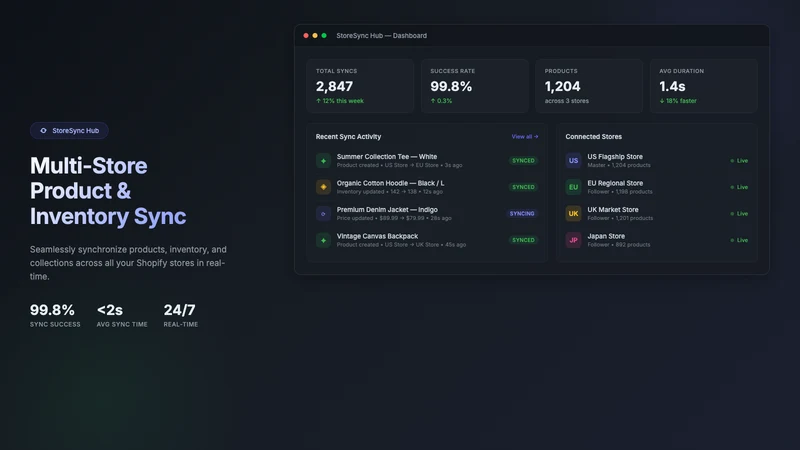This screenshot has height=450, width=800.
Task: Click the '18% faster' trend text
Action: (678, 101)
